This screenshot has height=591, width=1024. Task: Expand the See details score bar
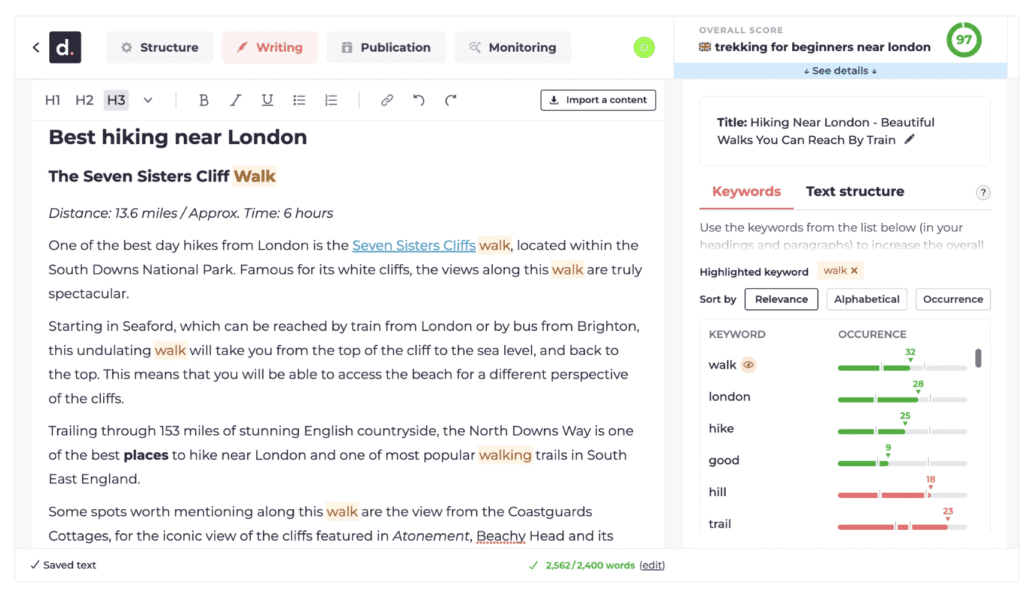click(x=840, y=71)
